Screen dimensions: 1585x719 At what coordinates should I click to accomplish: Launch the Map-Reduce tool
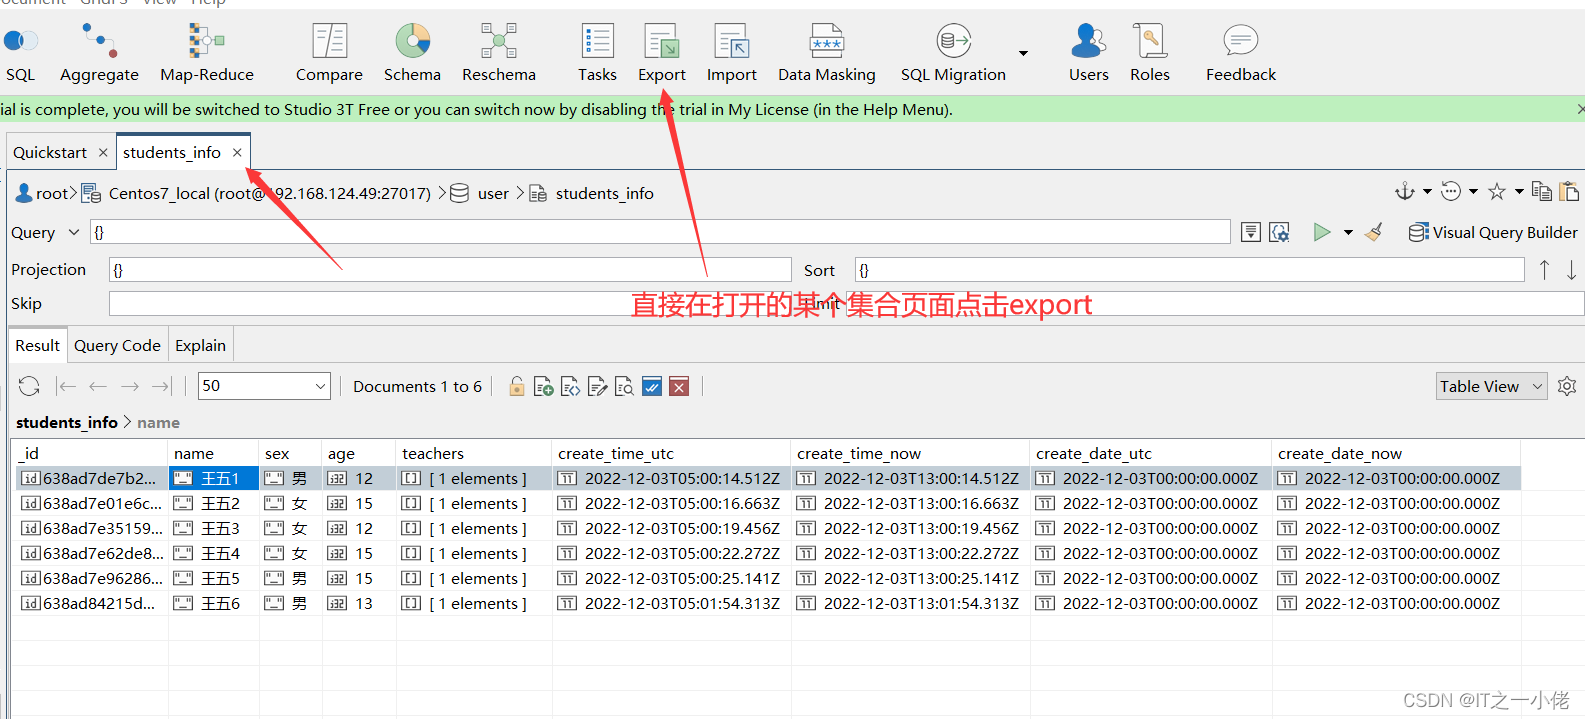pyautogui.click(x=207, y=54)
